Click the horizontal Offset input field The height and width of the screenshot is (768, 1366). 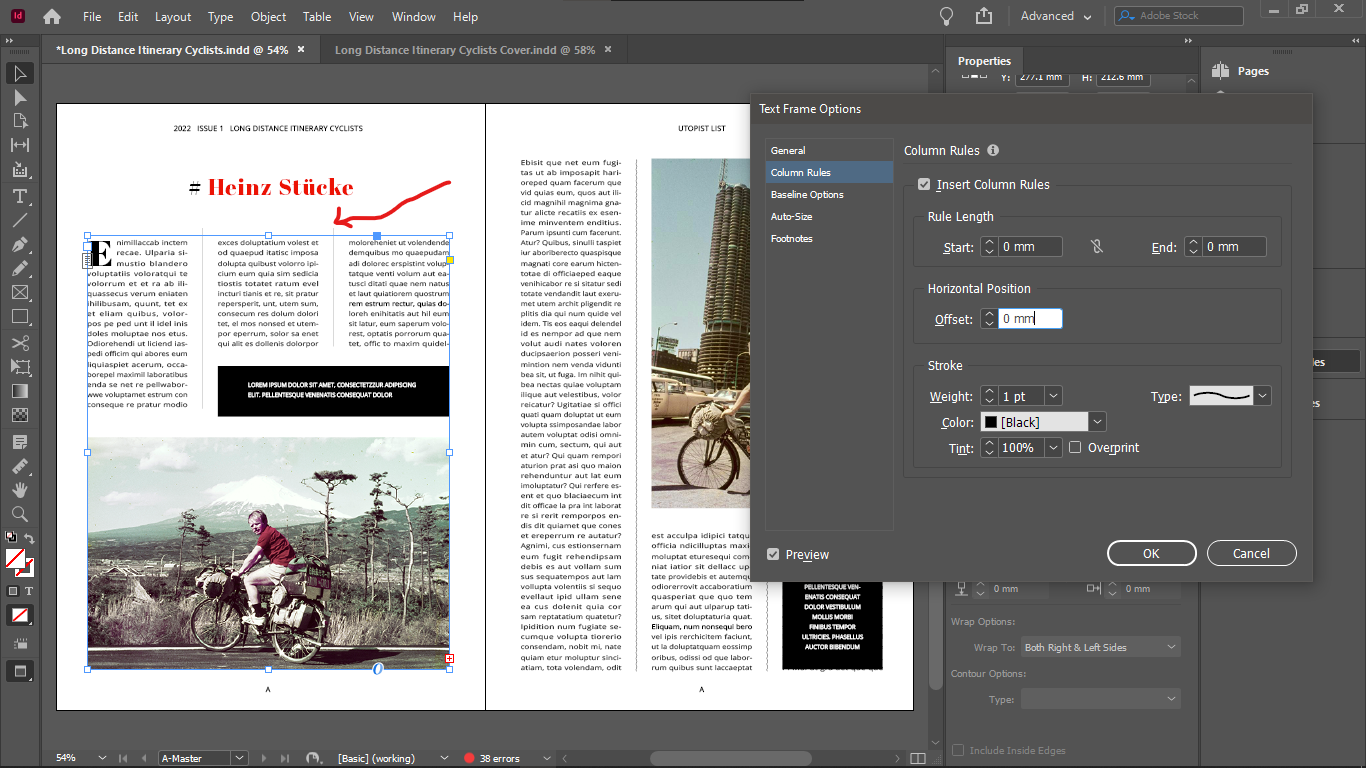tap(1029, 319)
